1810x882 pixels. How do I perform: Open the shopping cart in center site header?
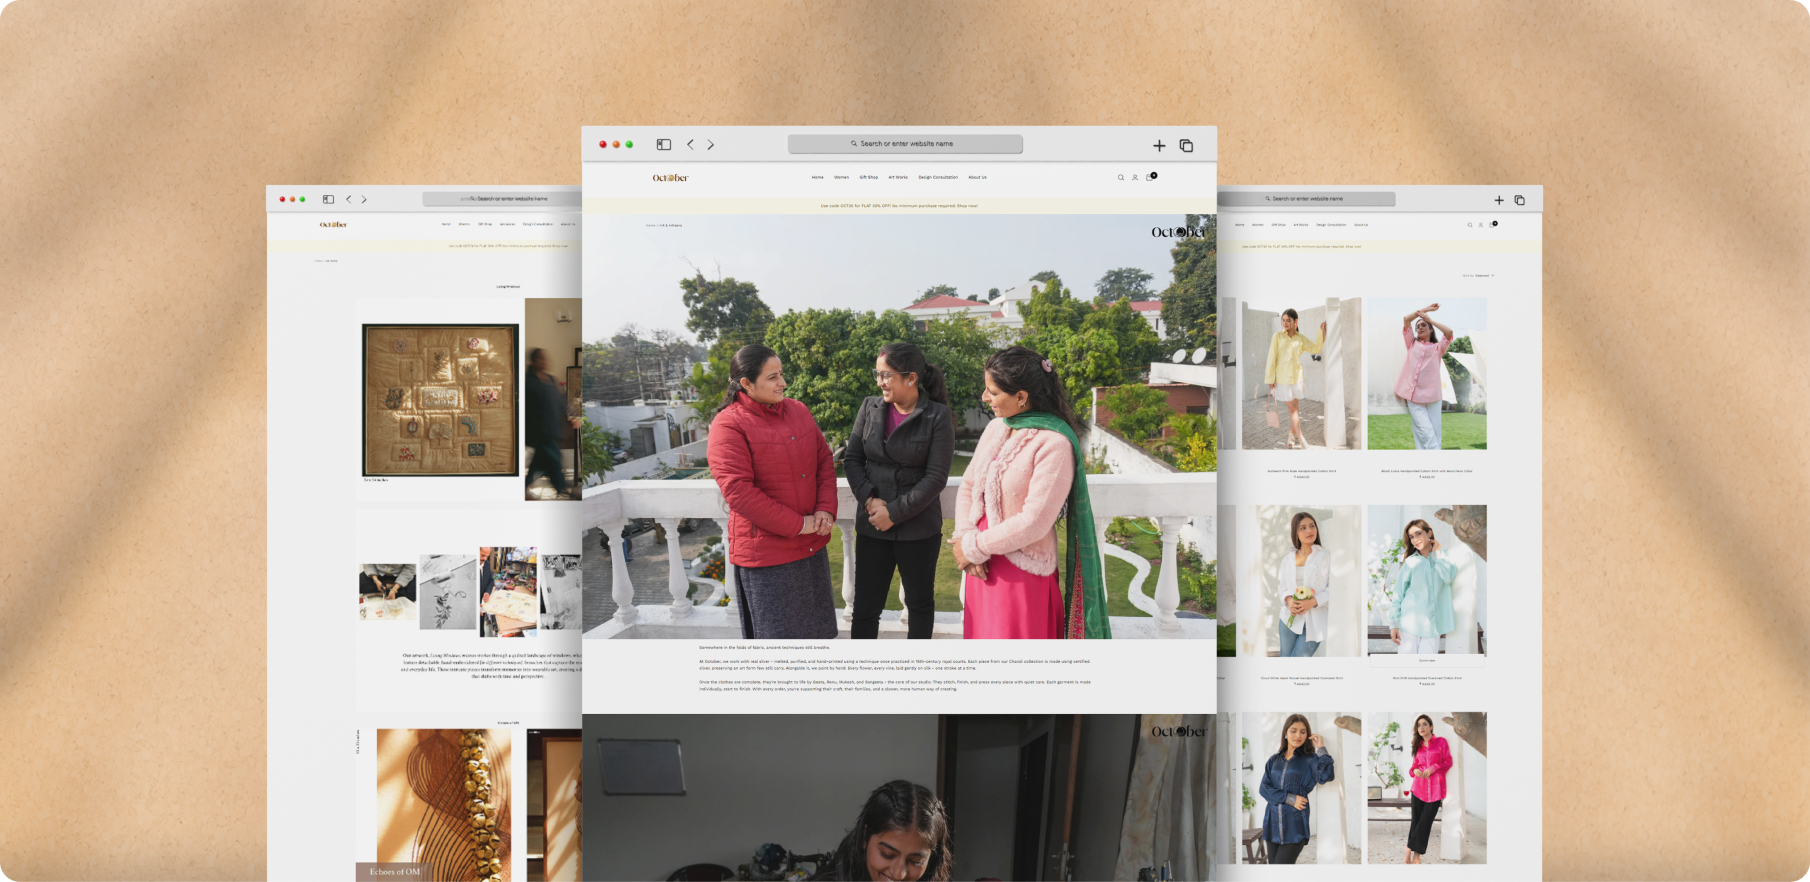(1150, 178)
